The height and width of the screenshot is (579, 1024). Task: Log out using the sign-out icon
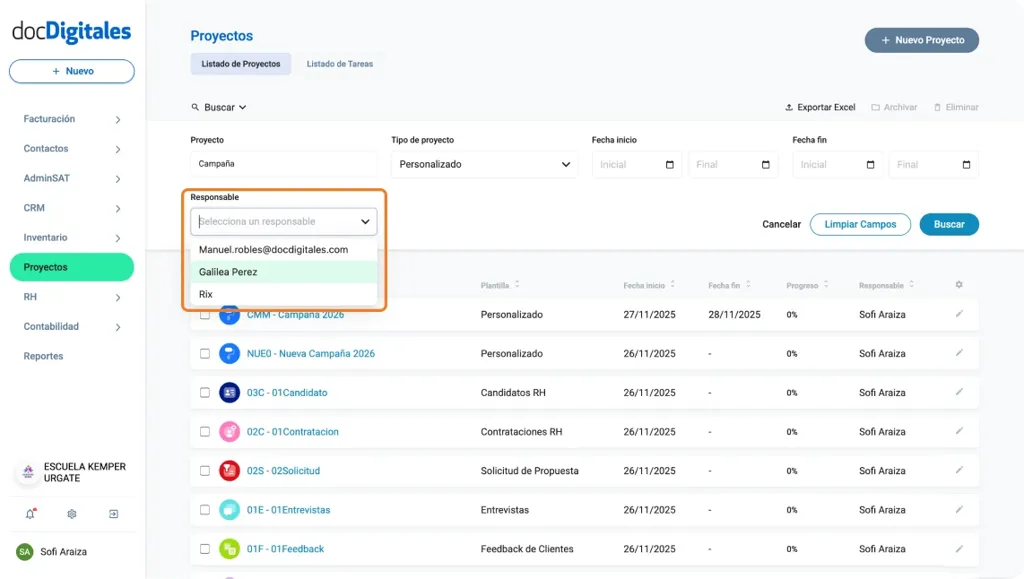point(114,513)
